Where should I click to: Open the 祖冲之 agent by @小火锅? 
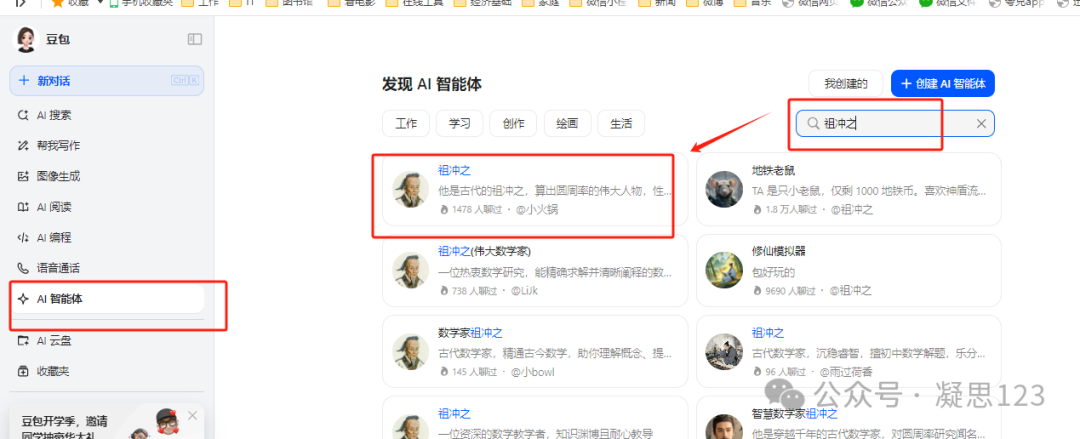click(535, 189)
